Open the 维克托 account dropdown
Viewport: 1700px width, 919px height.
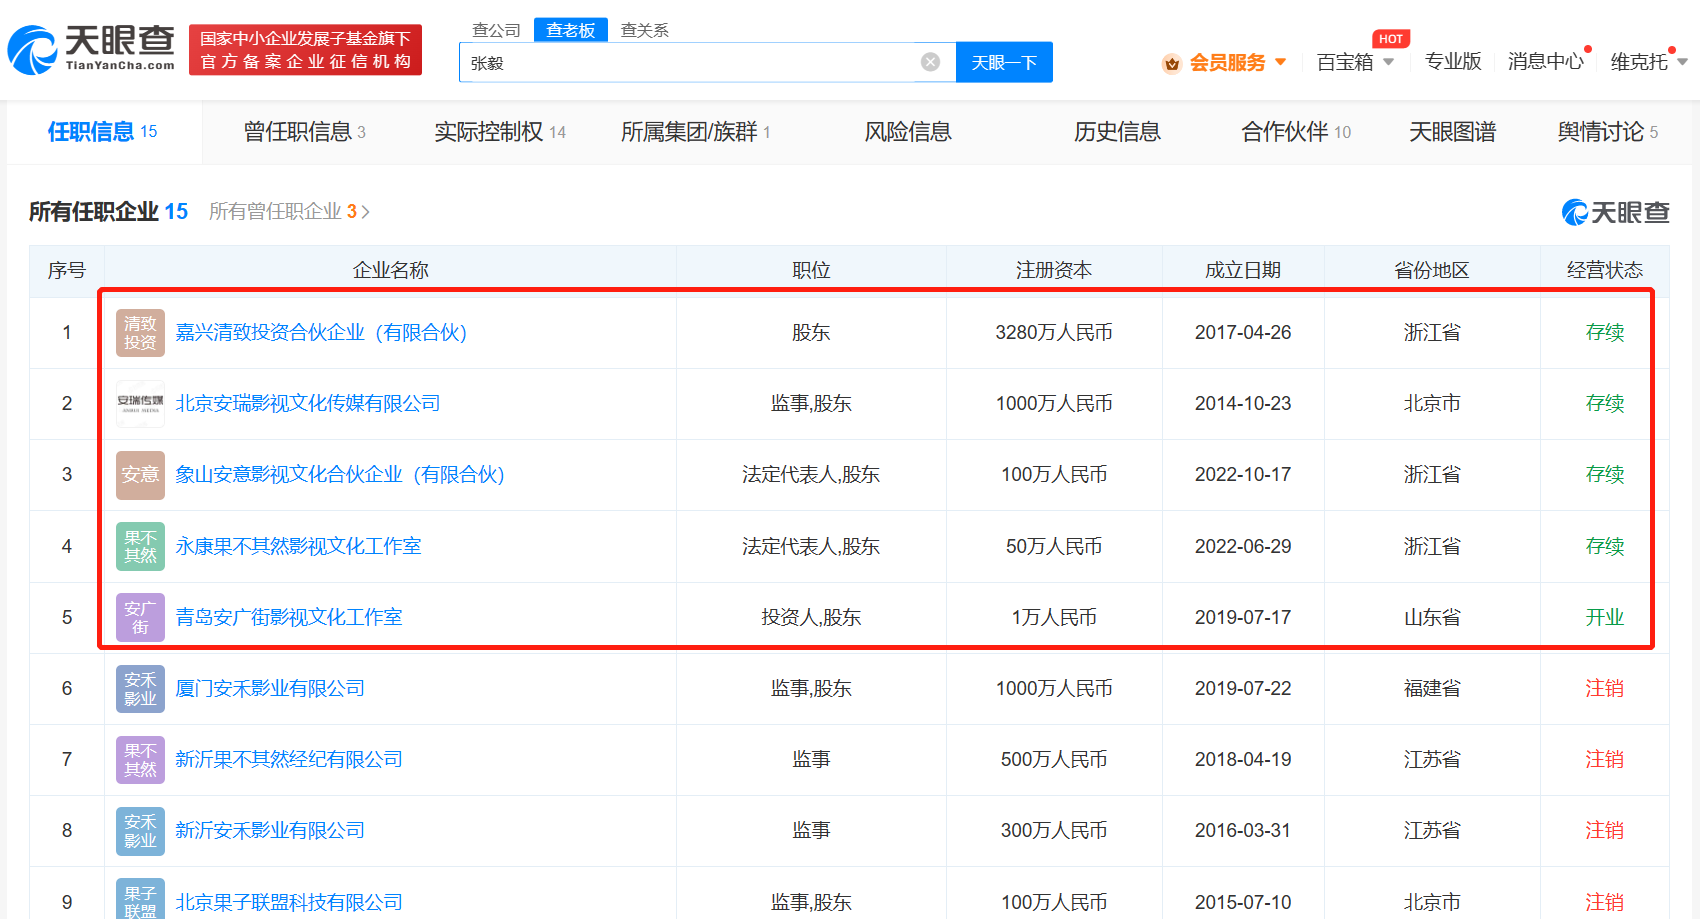[1648, 62]
